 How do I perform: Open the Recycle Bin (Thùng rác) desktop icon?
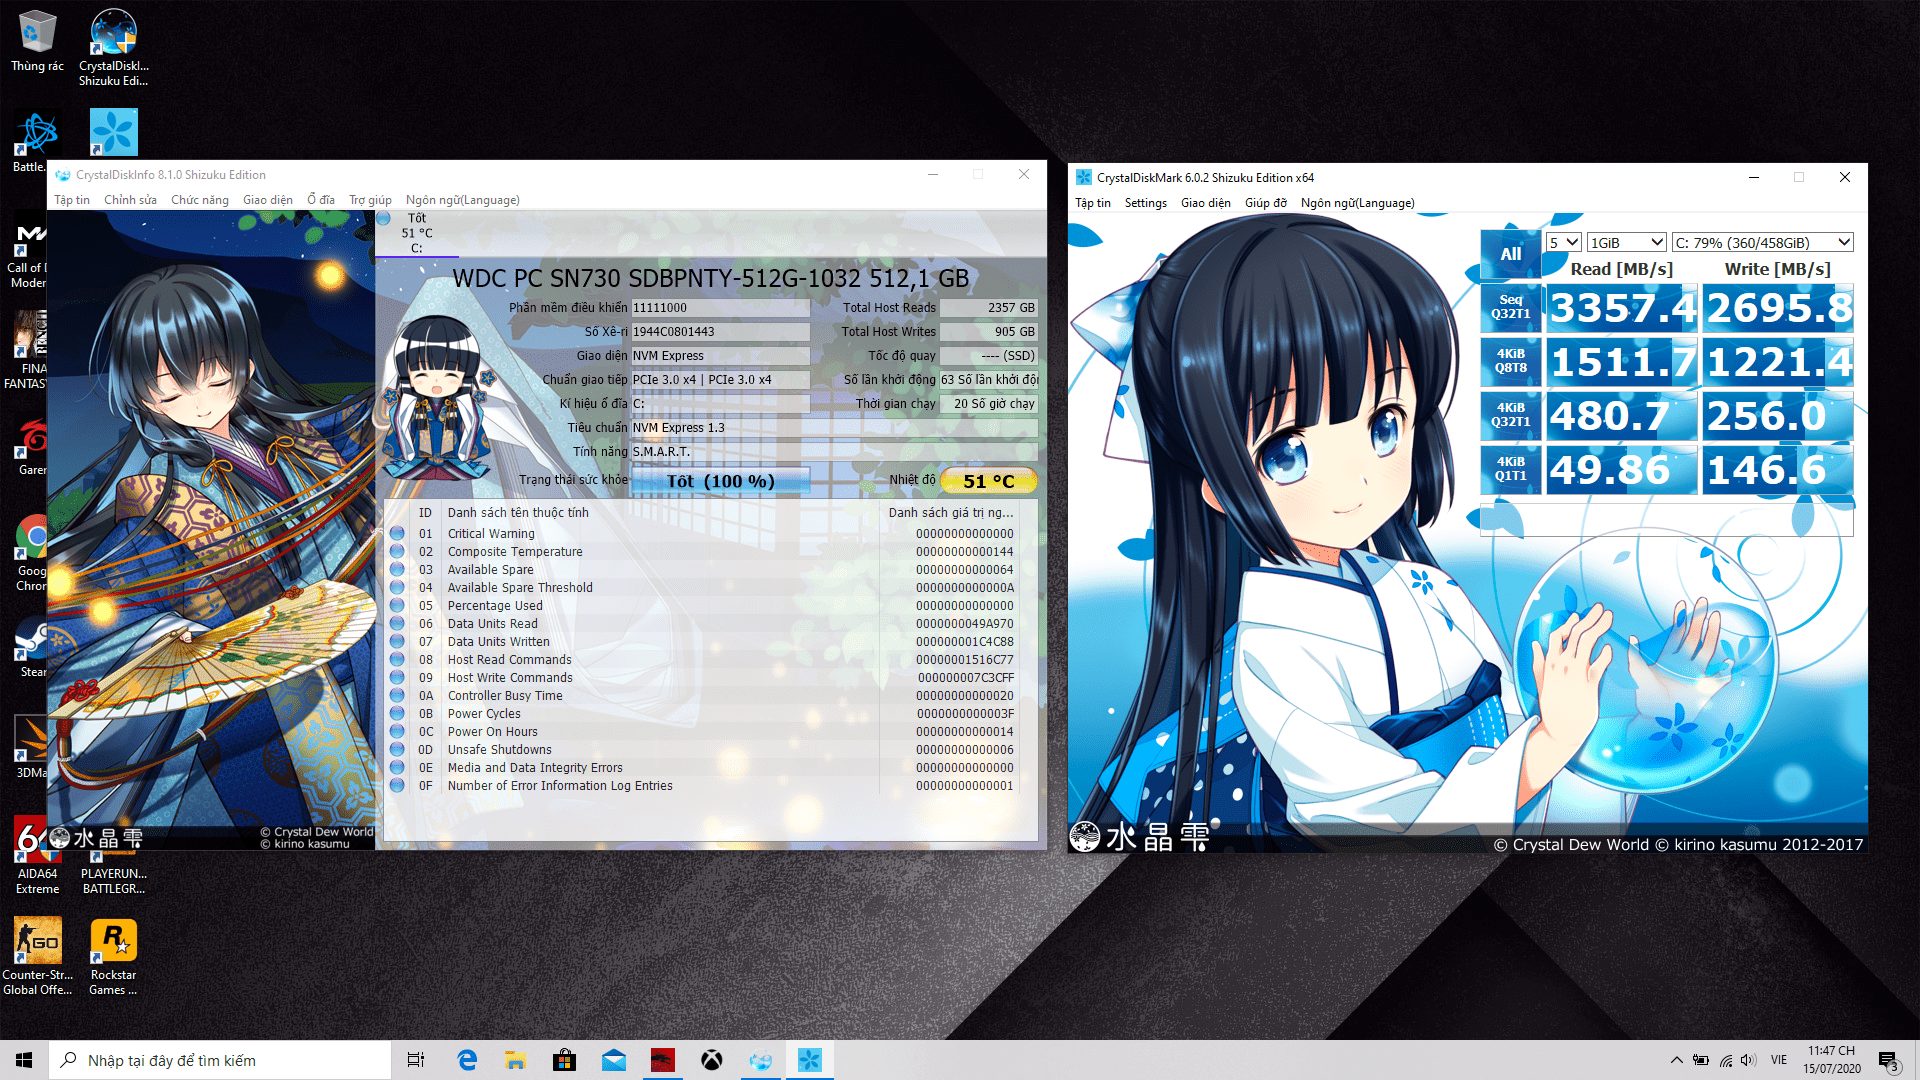tap(37, 40)
